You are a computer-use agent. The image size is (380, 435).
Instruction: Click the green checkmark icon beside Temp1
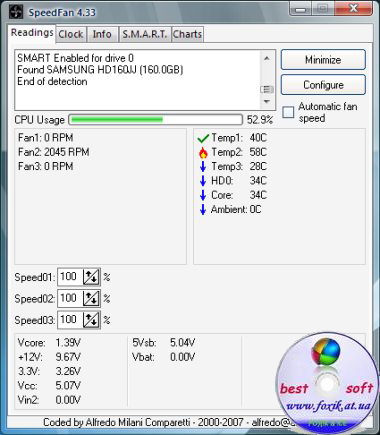pos(203,138)
